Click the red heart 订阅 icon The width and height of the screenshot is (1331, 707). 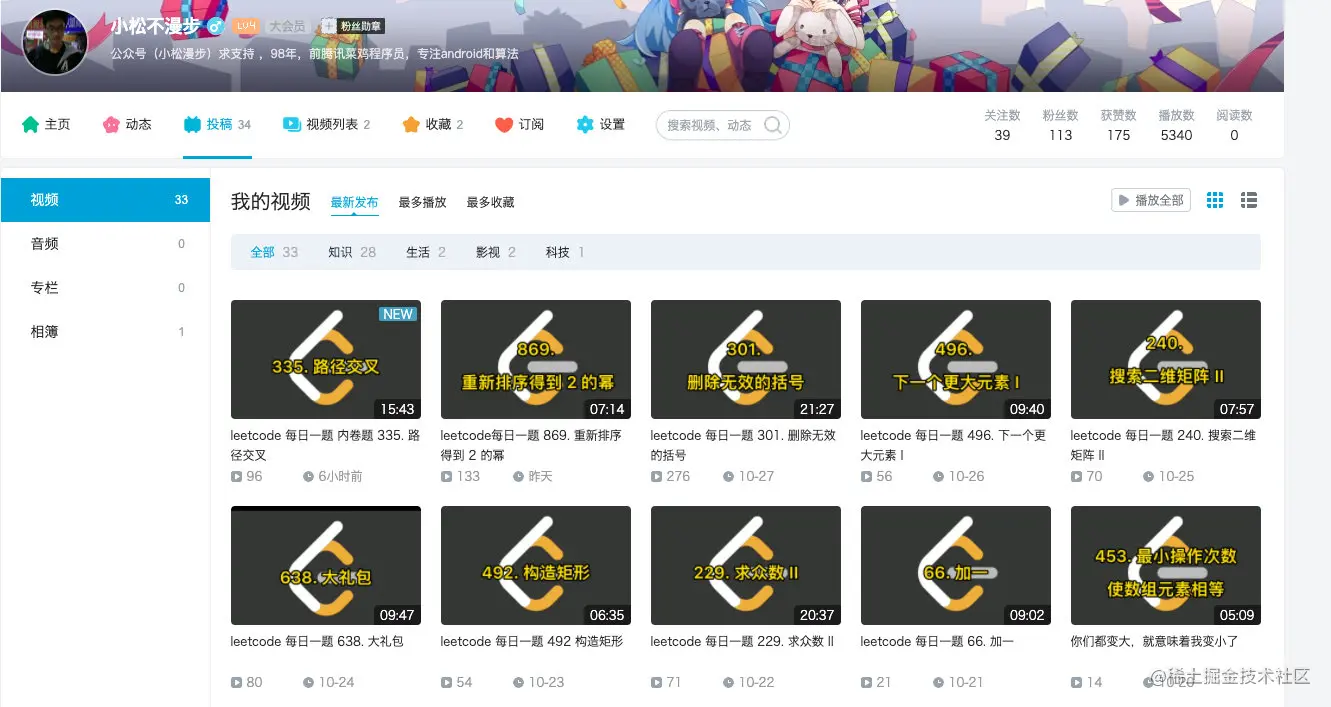504,125
